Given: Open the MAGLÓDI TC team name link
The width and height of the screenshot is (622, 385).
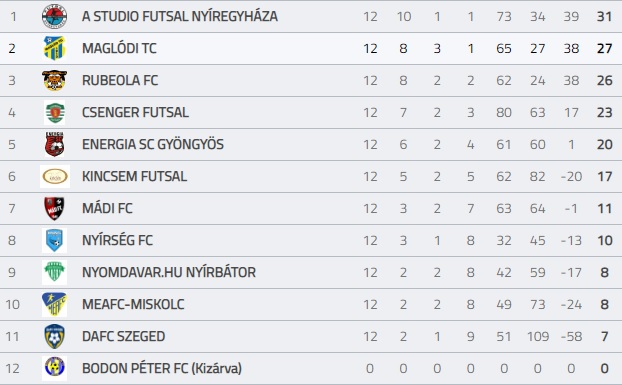Looking at the screenshot, I should [119, 48].
